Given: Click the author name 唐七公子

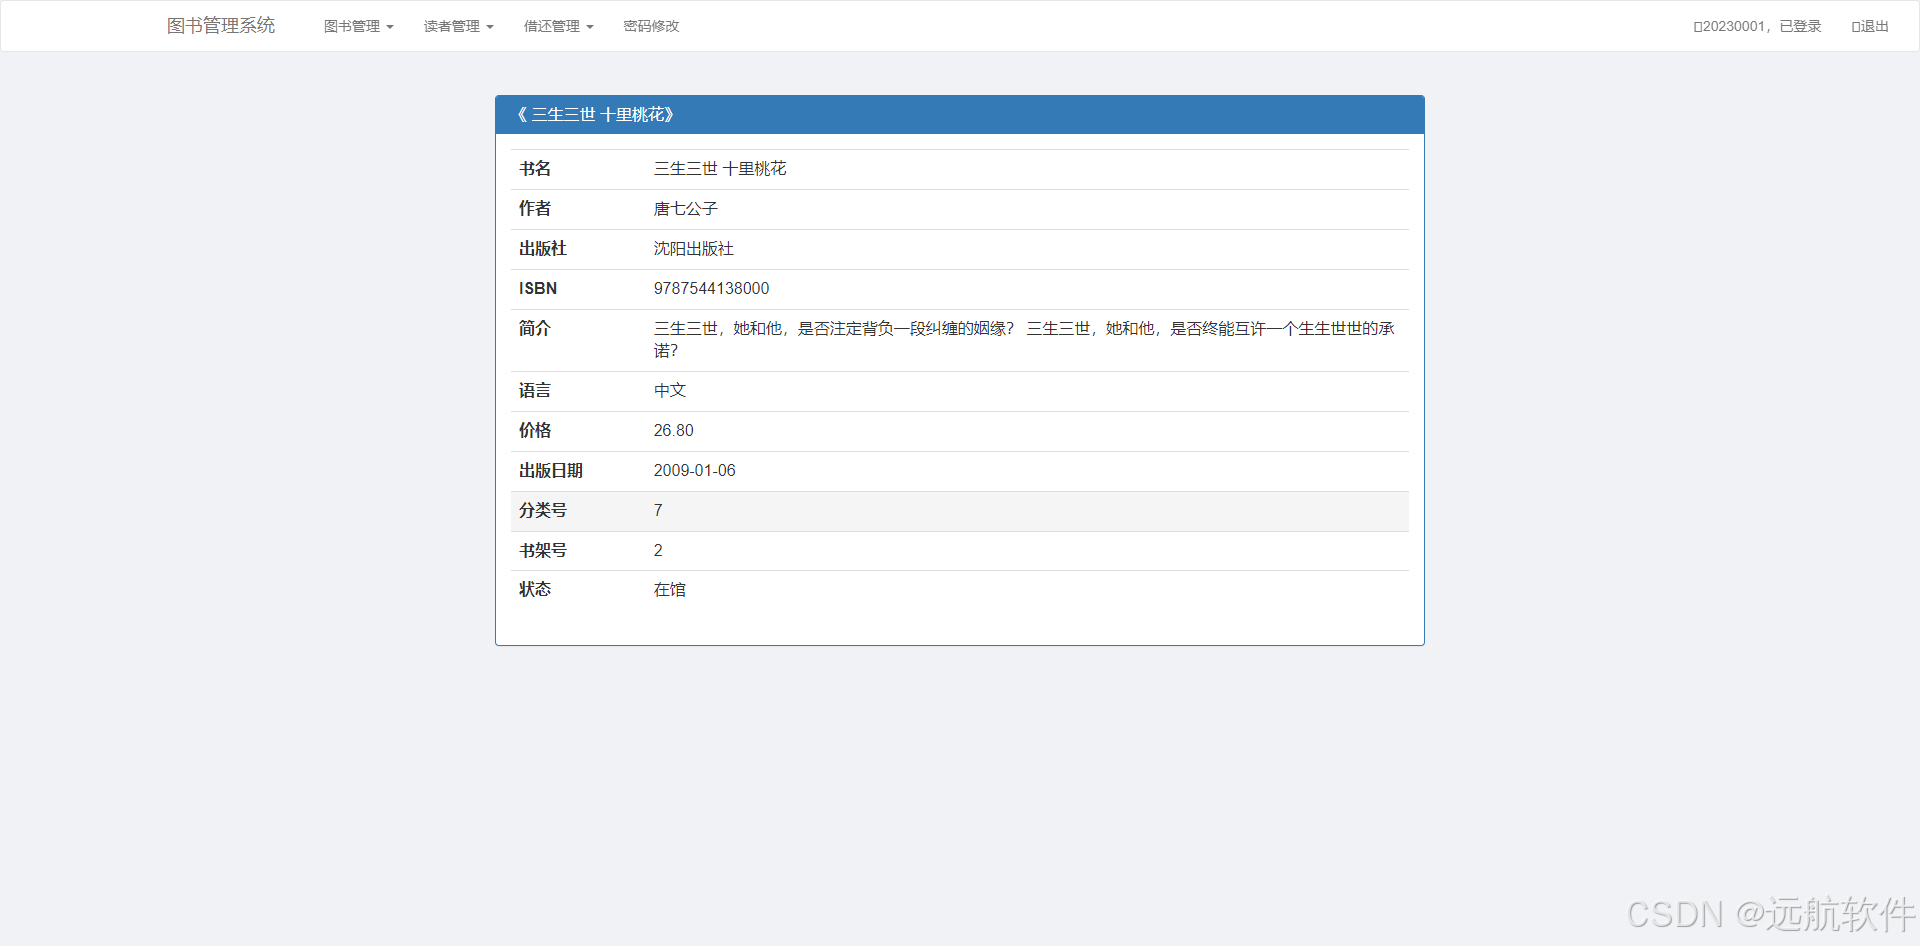Looking at the screenshot, I should point(685,208).
